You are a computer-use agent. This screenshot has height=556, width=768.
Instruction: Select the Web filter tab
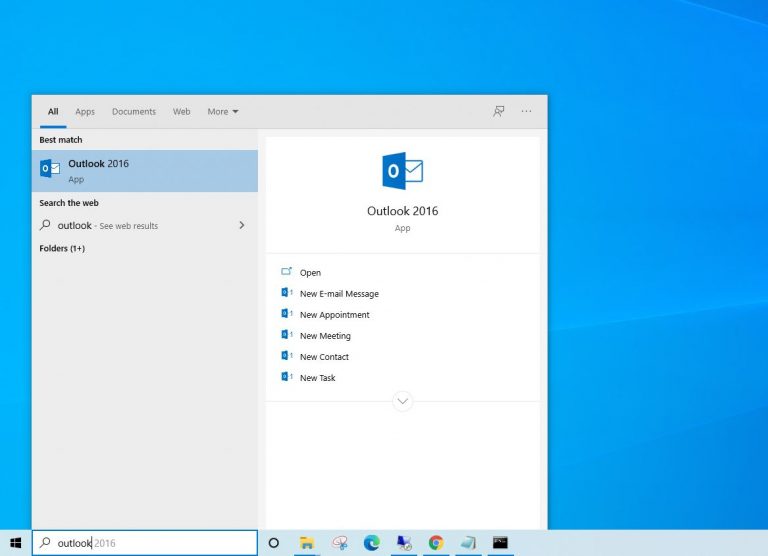click(x=181, y=112)
